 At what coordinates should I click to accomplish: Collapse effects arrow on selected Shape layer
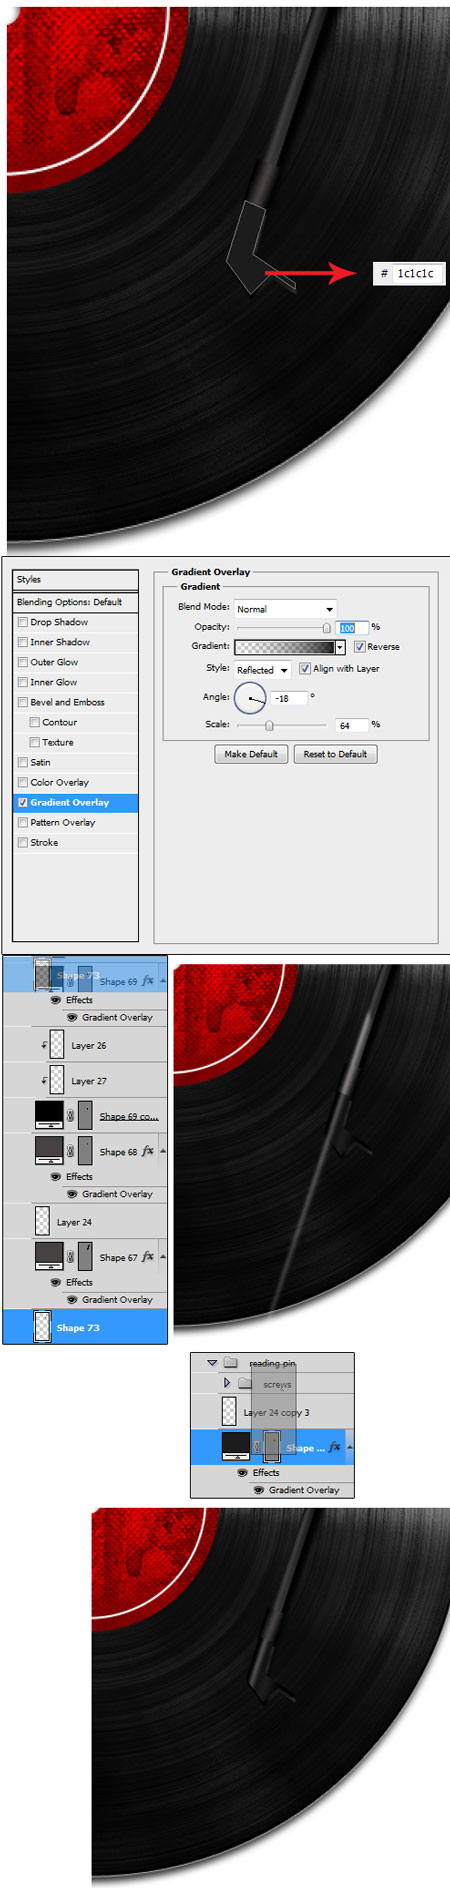coord(349,1447)
